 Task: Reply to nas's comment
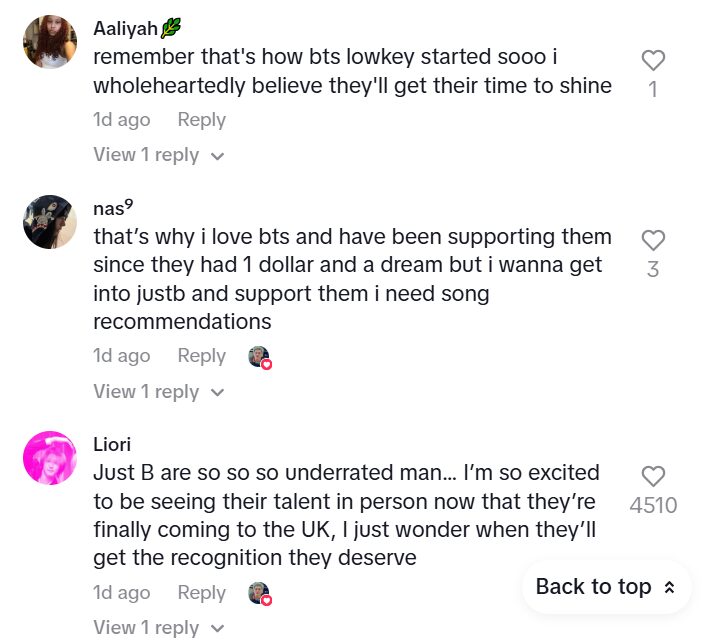pyautogui.click(x=201, y=356)
